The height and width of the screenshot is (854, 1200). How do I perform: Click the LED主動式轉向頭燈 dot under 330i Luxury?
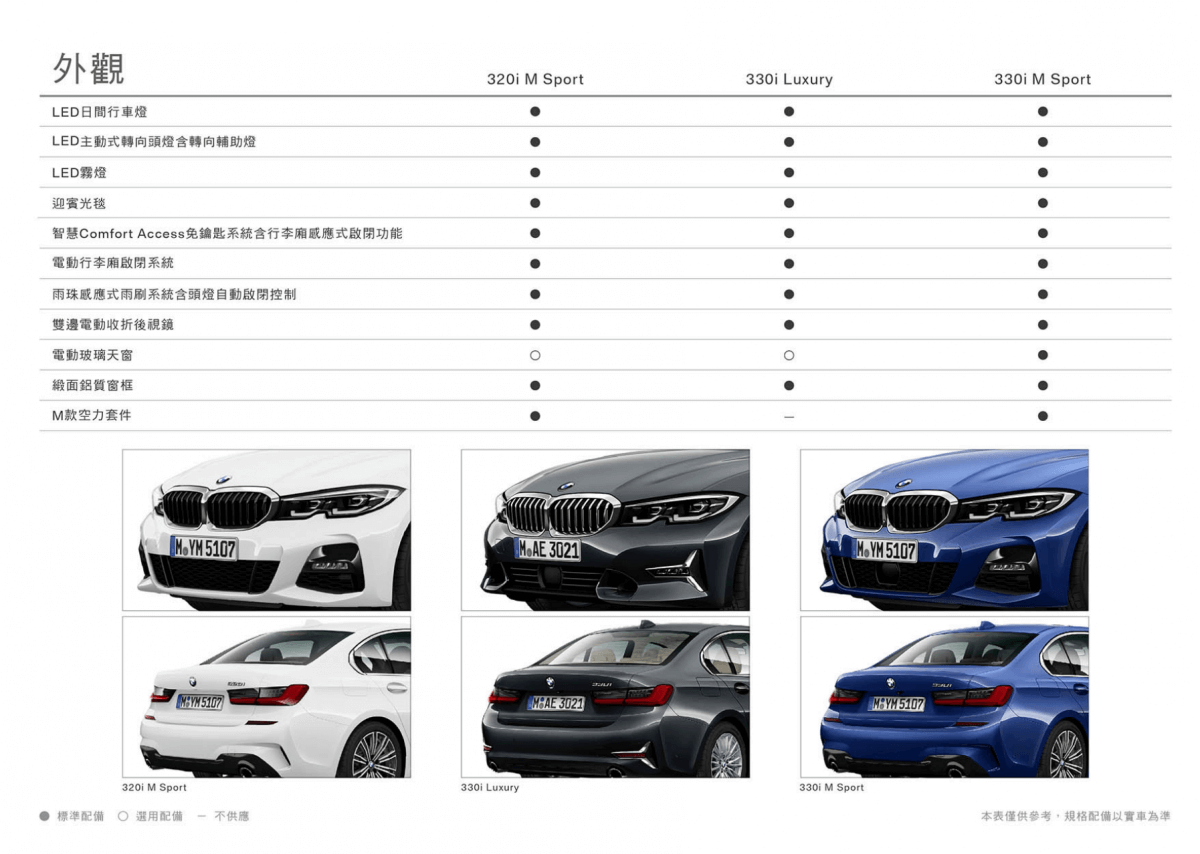(789, 142)
